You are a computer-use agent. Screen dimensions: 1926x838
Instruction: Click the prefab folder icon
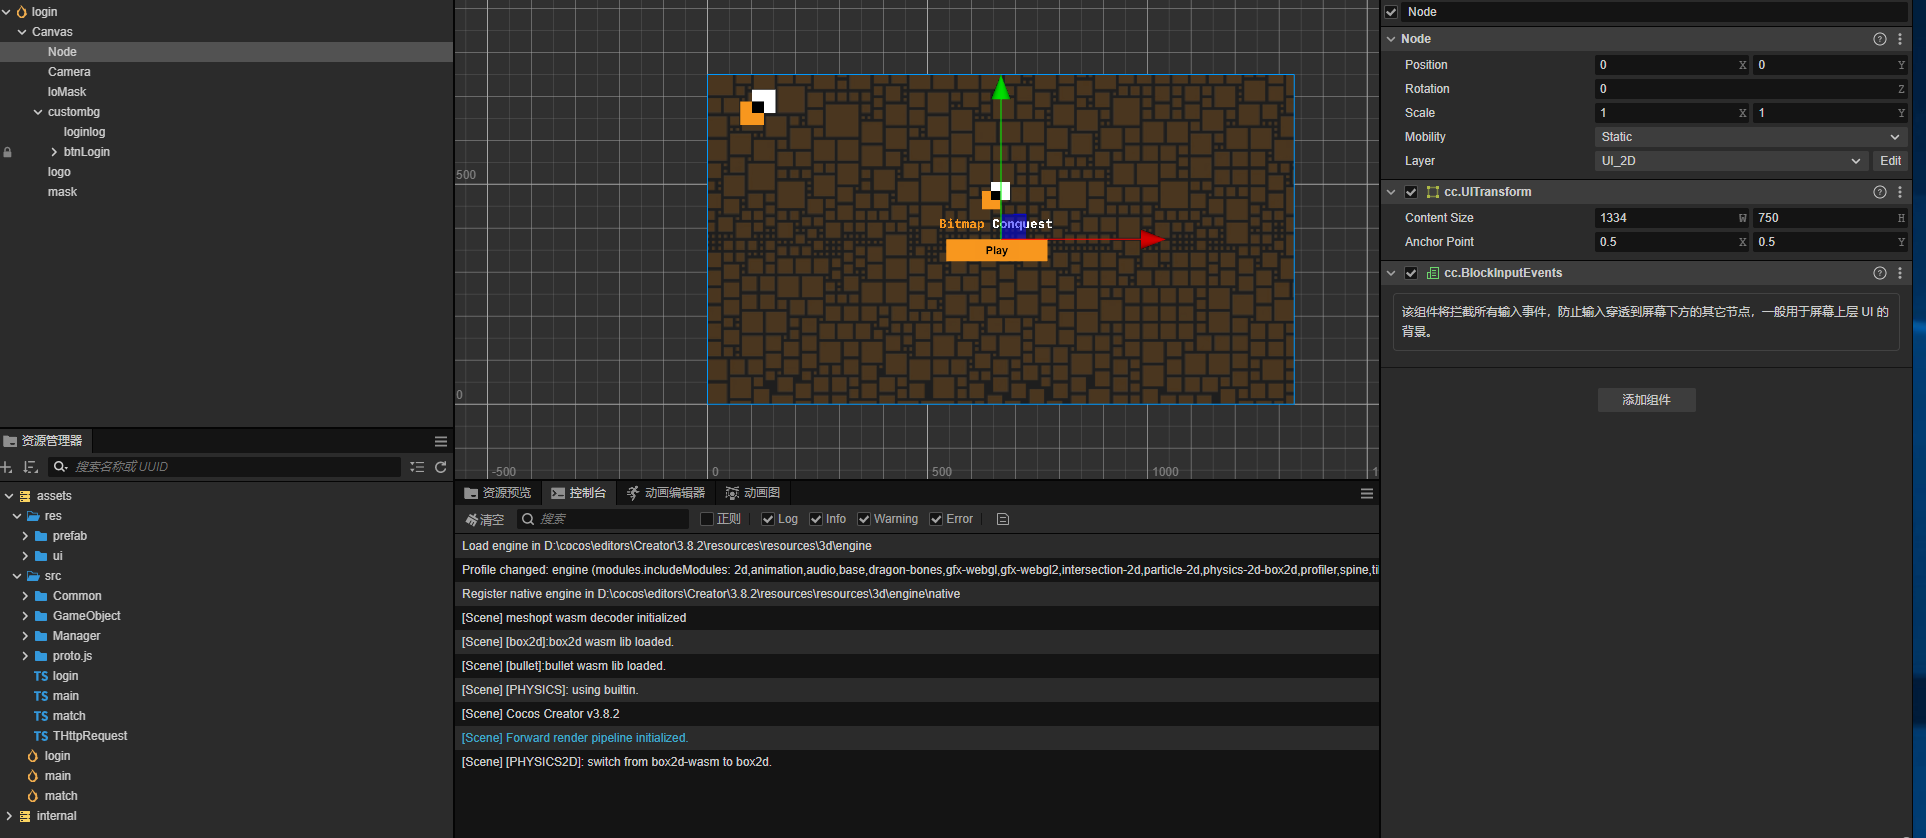41,536
